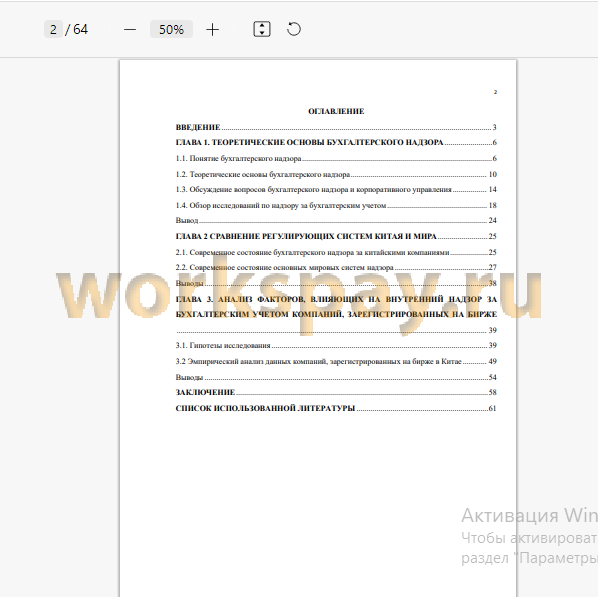The image size is (598, 597).
Task: Go to section 3.1 Гипотезы исследования
Action: click(336, 346)
